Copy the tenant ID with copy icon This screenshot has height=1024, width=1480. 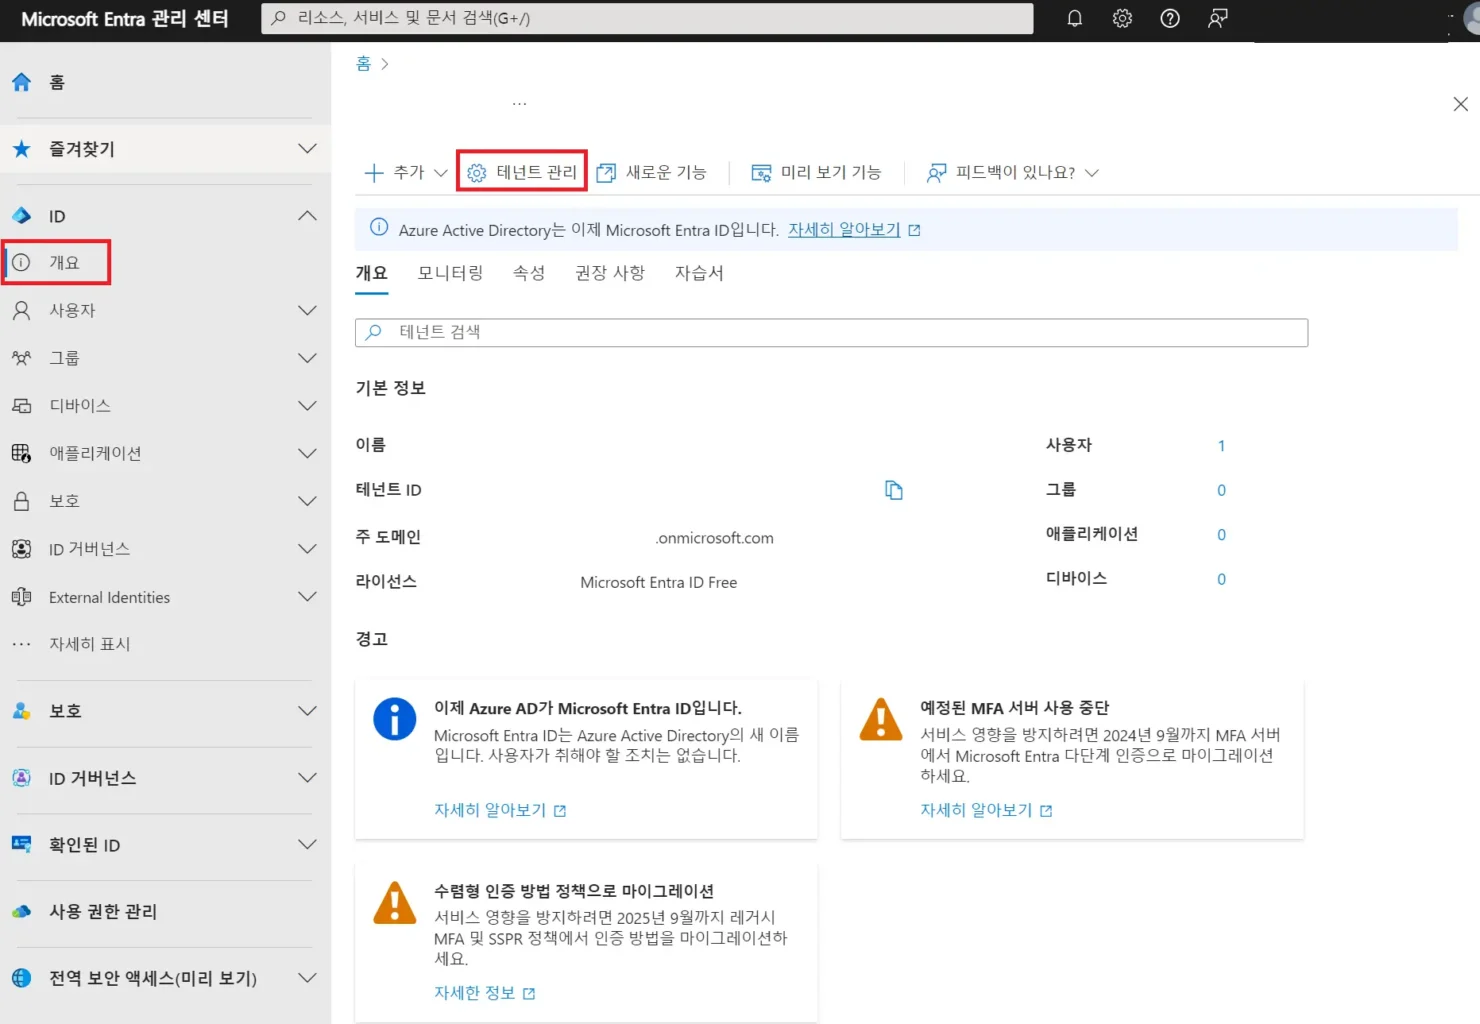pos(893,490)
